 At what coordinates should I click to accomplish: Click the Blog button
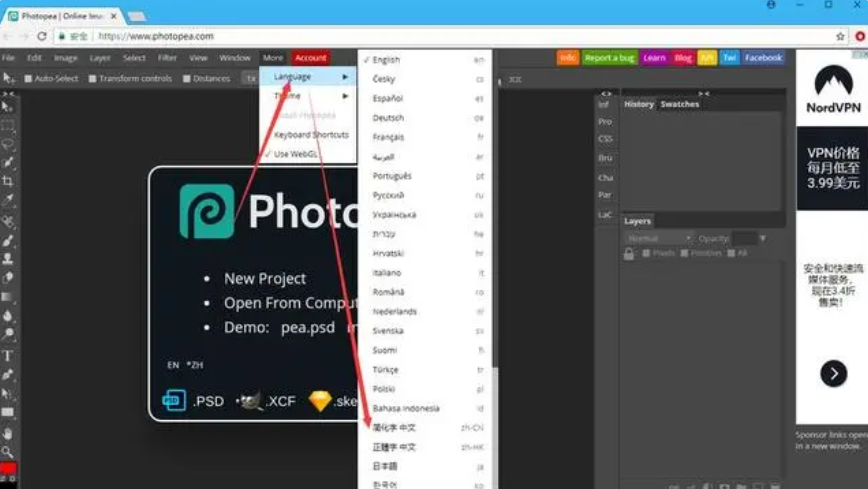683,58
